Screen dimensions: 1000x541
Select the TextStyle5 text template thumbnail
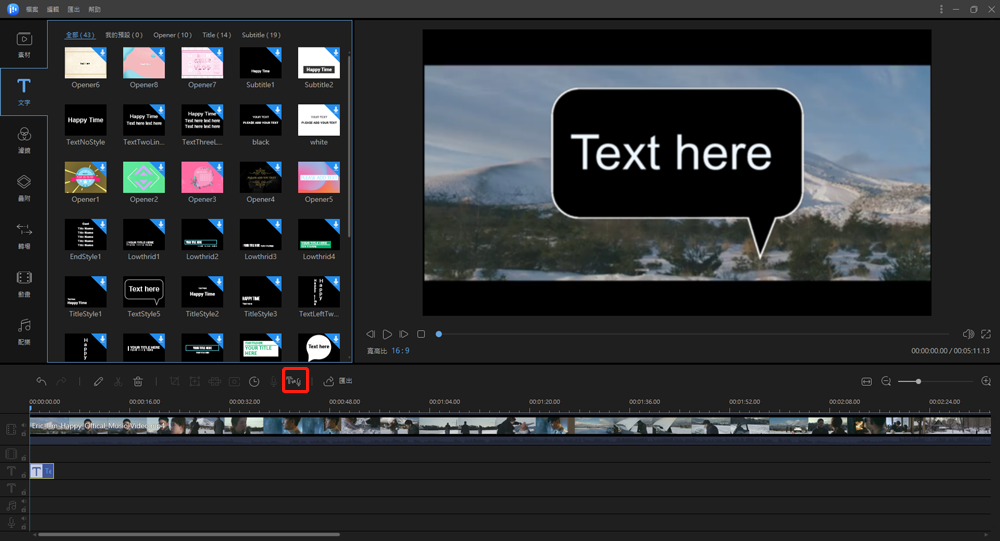pos(144,292)
